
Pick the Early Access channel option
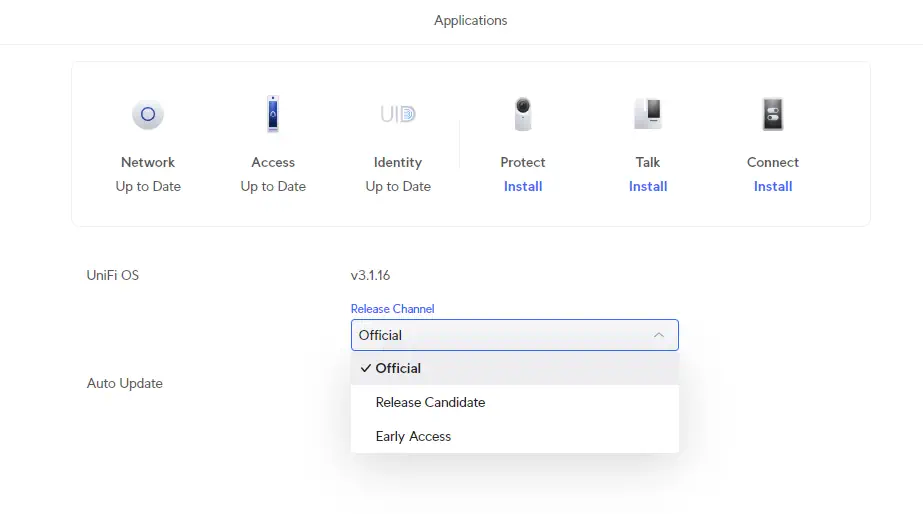(x=413, y=436)
